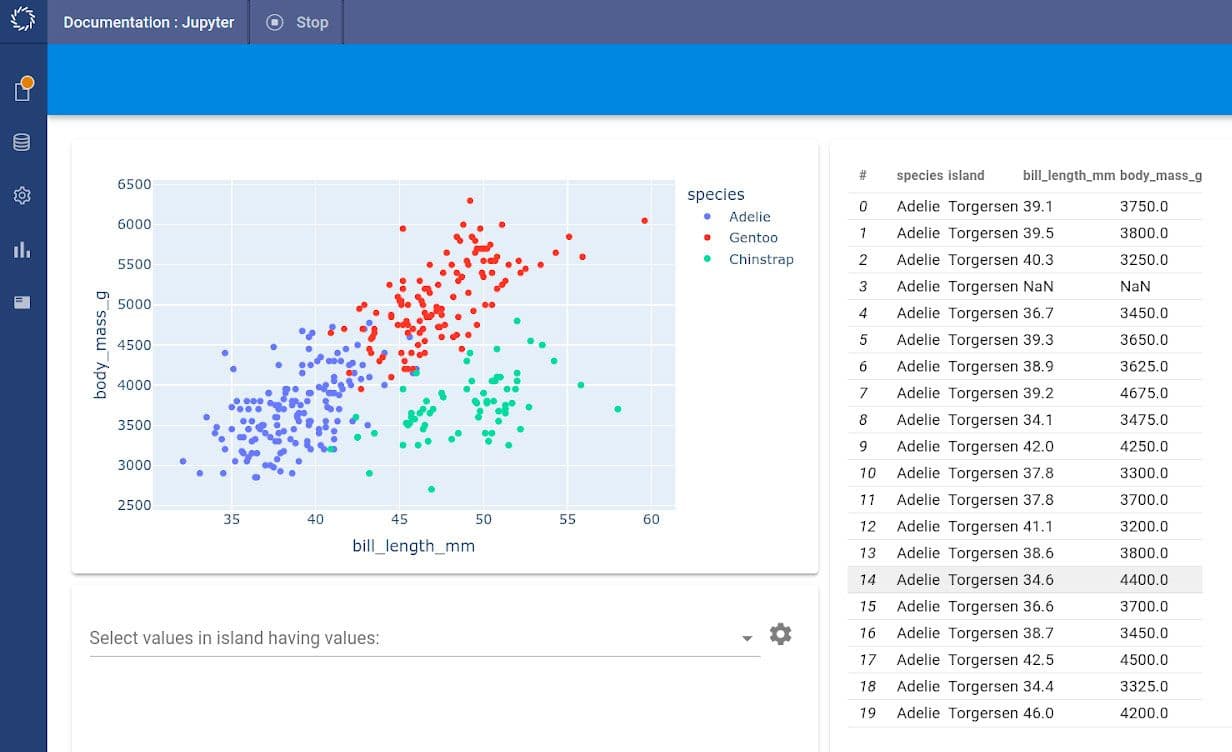This screenshot has width=1232, height=752.
Task: Open the documents icon with orange badge
Action: pos(22,91)
